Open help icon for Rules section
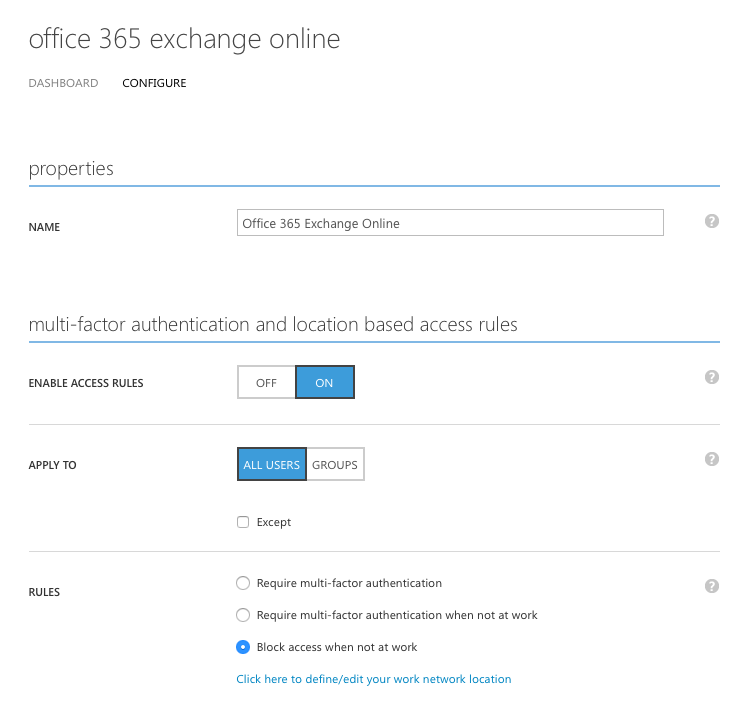Image resolution: width=749 pixels, height=710 pixels. point(712,586)
